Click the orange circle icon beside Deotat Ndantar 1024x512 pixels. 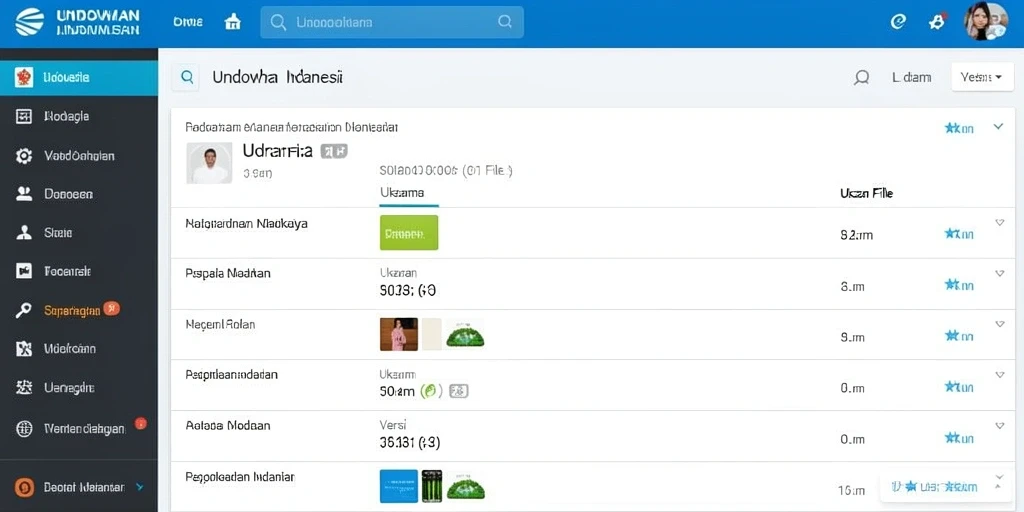click(25, 487)
